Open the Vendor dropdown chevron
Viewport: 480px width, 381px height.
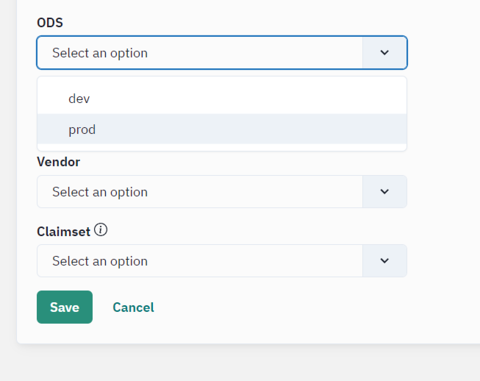[x=384, y=192]
